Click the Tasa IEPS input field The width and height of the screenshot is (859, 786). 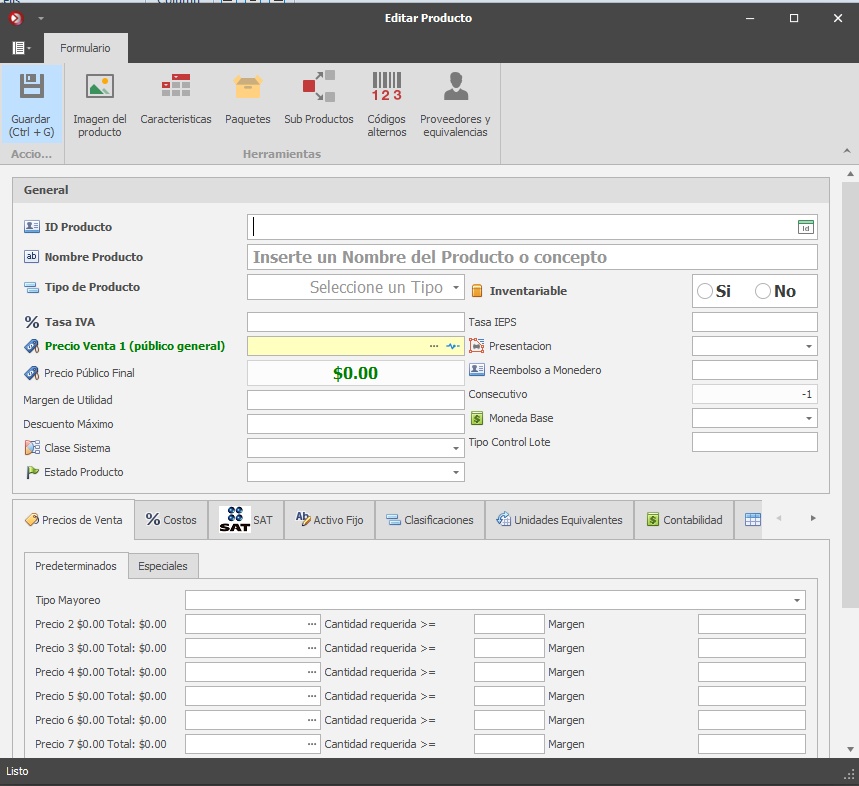(x=754, y=322)
